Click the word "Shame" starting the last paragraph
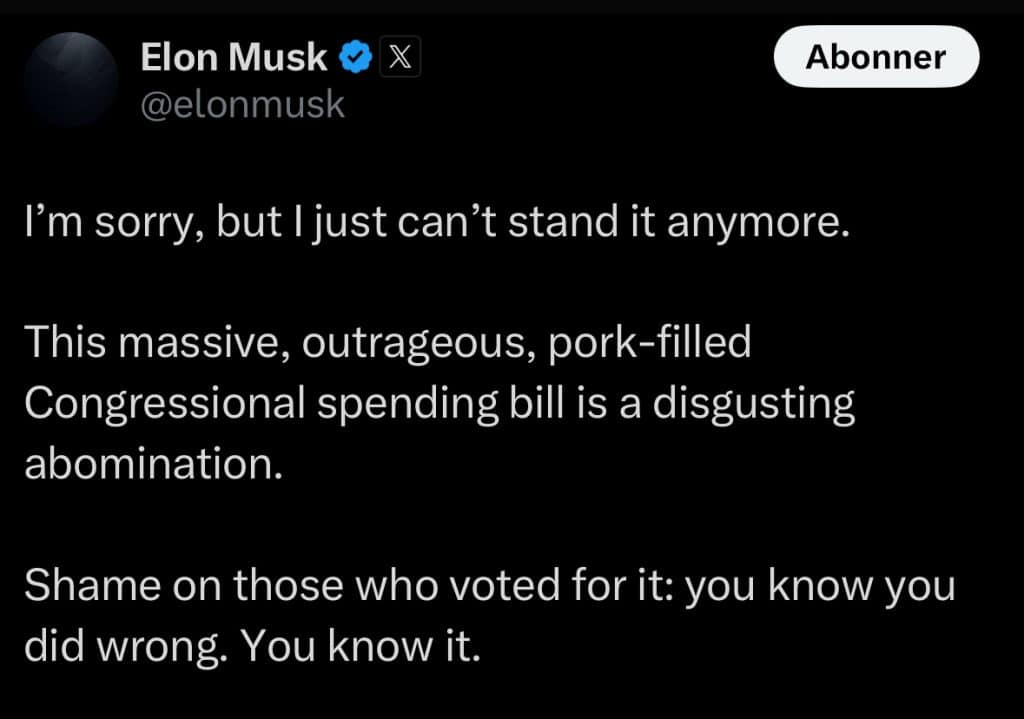Screen dimensions: 1024x719 [92, 584]
